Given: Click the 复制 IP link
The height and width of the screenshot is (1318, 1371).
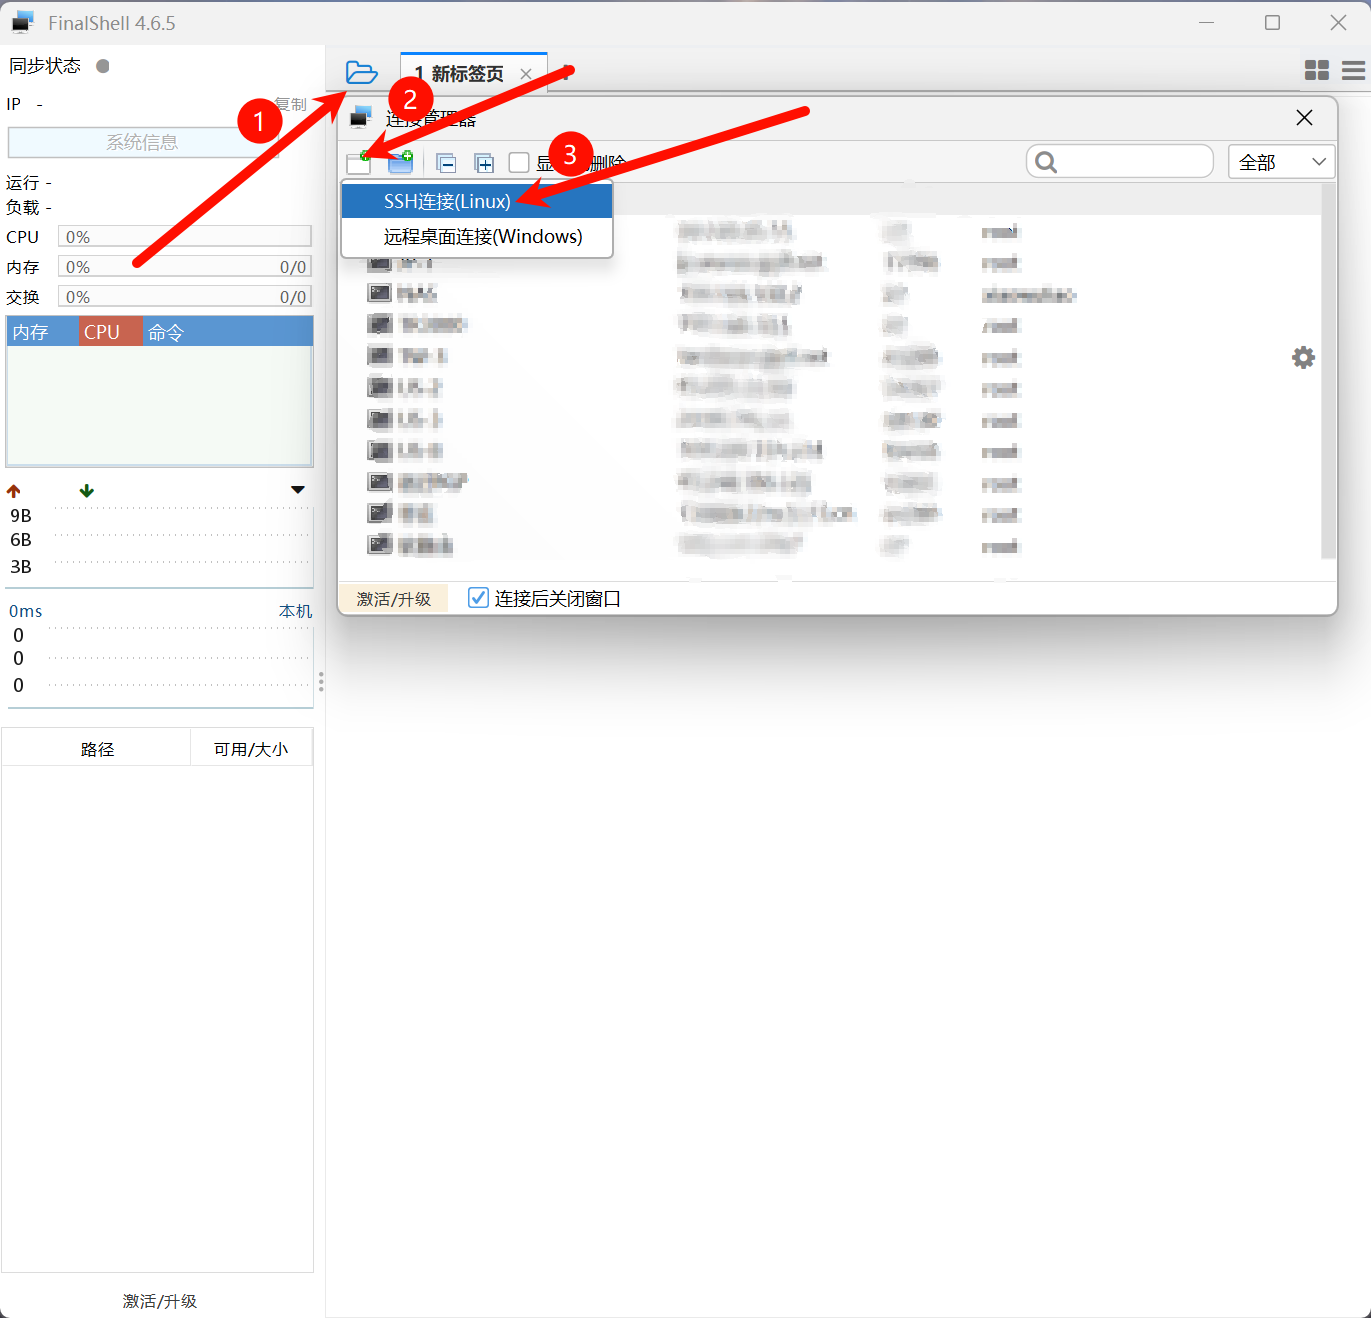Looking at the screenshot, I should (291, 104).
